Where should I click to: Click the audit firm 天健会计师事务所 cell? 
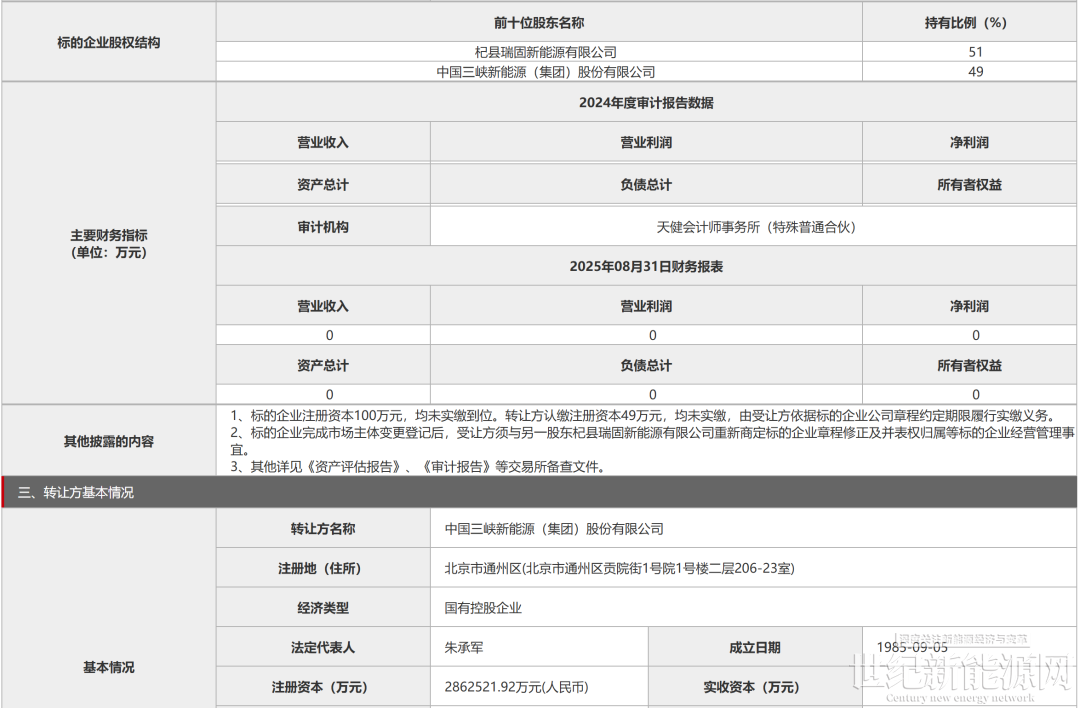[x=756, y=227]
